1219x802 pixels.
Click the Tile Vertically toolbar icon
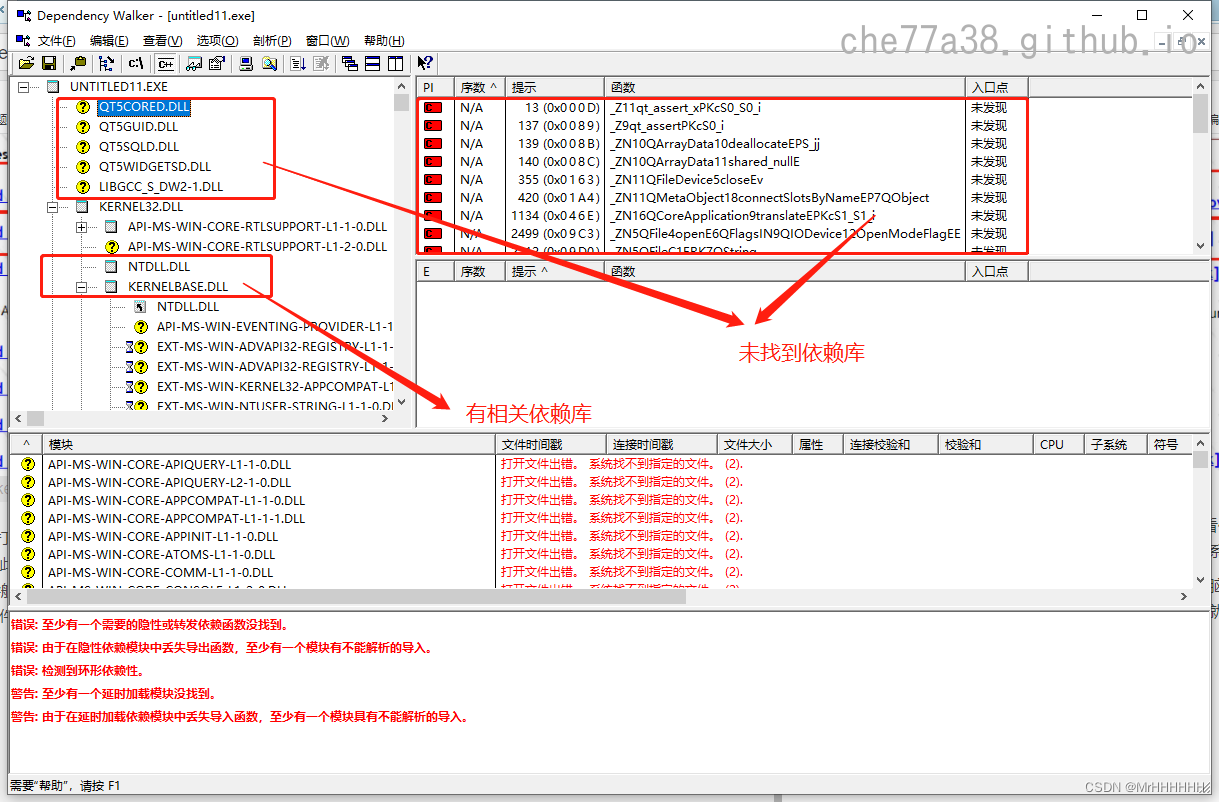pos(395,63)
